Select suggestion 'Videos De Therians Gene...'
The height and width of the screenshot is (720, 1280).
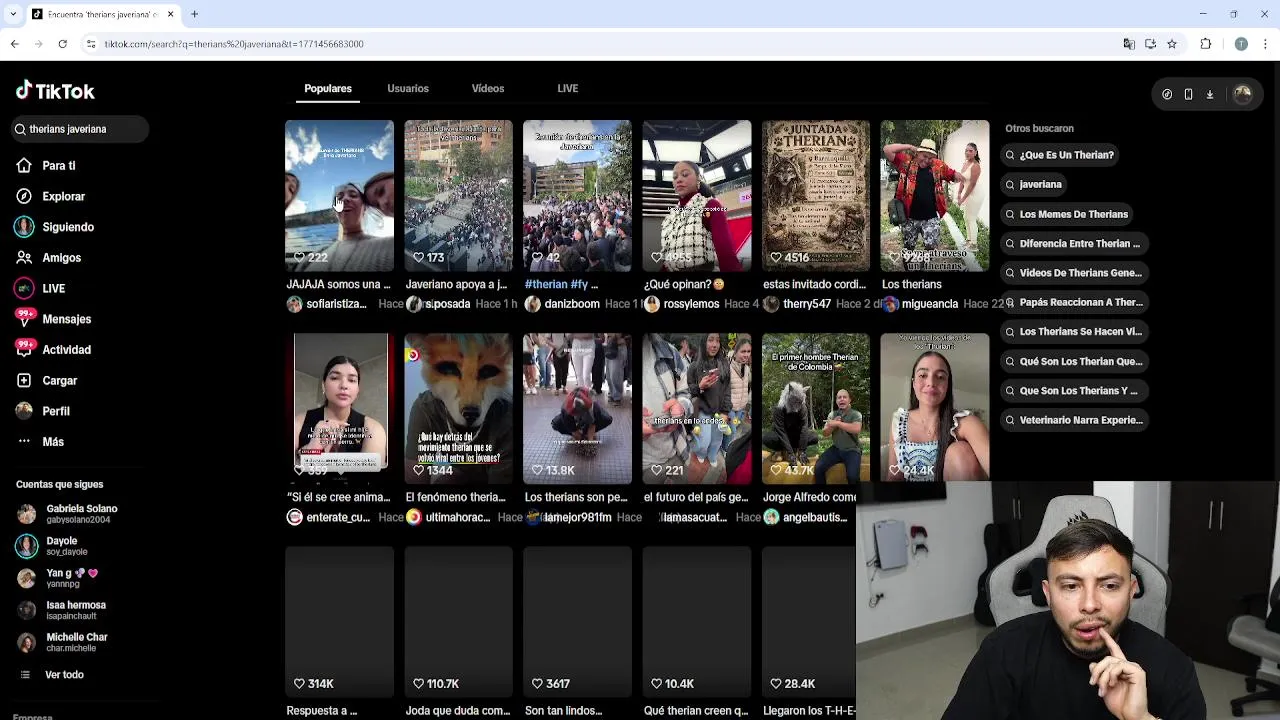pos(1073,273)
